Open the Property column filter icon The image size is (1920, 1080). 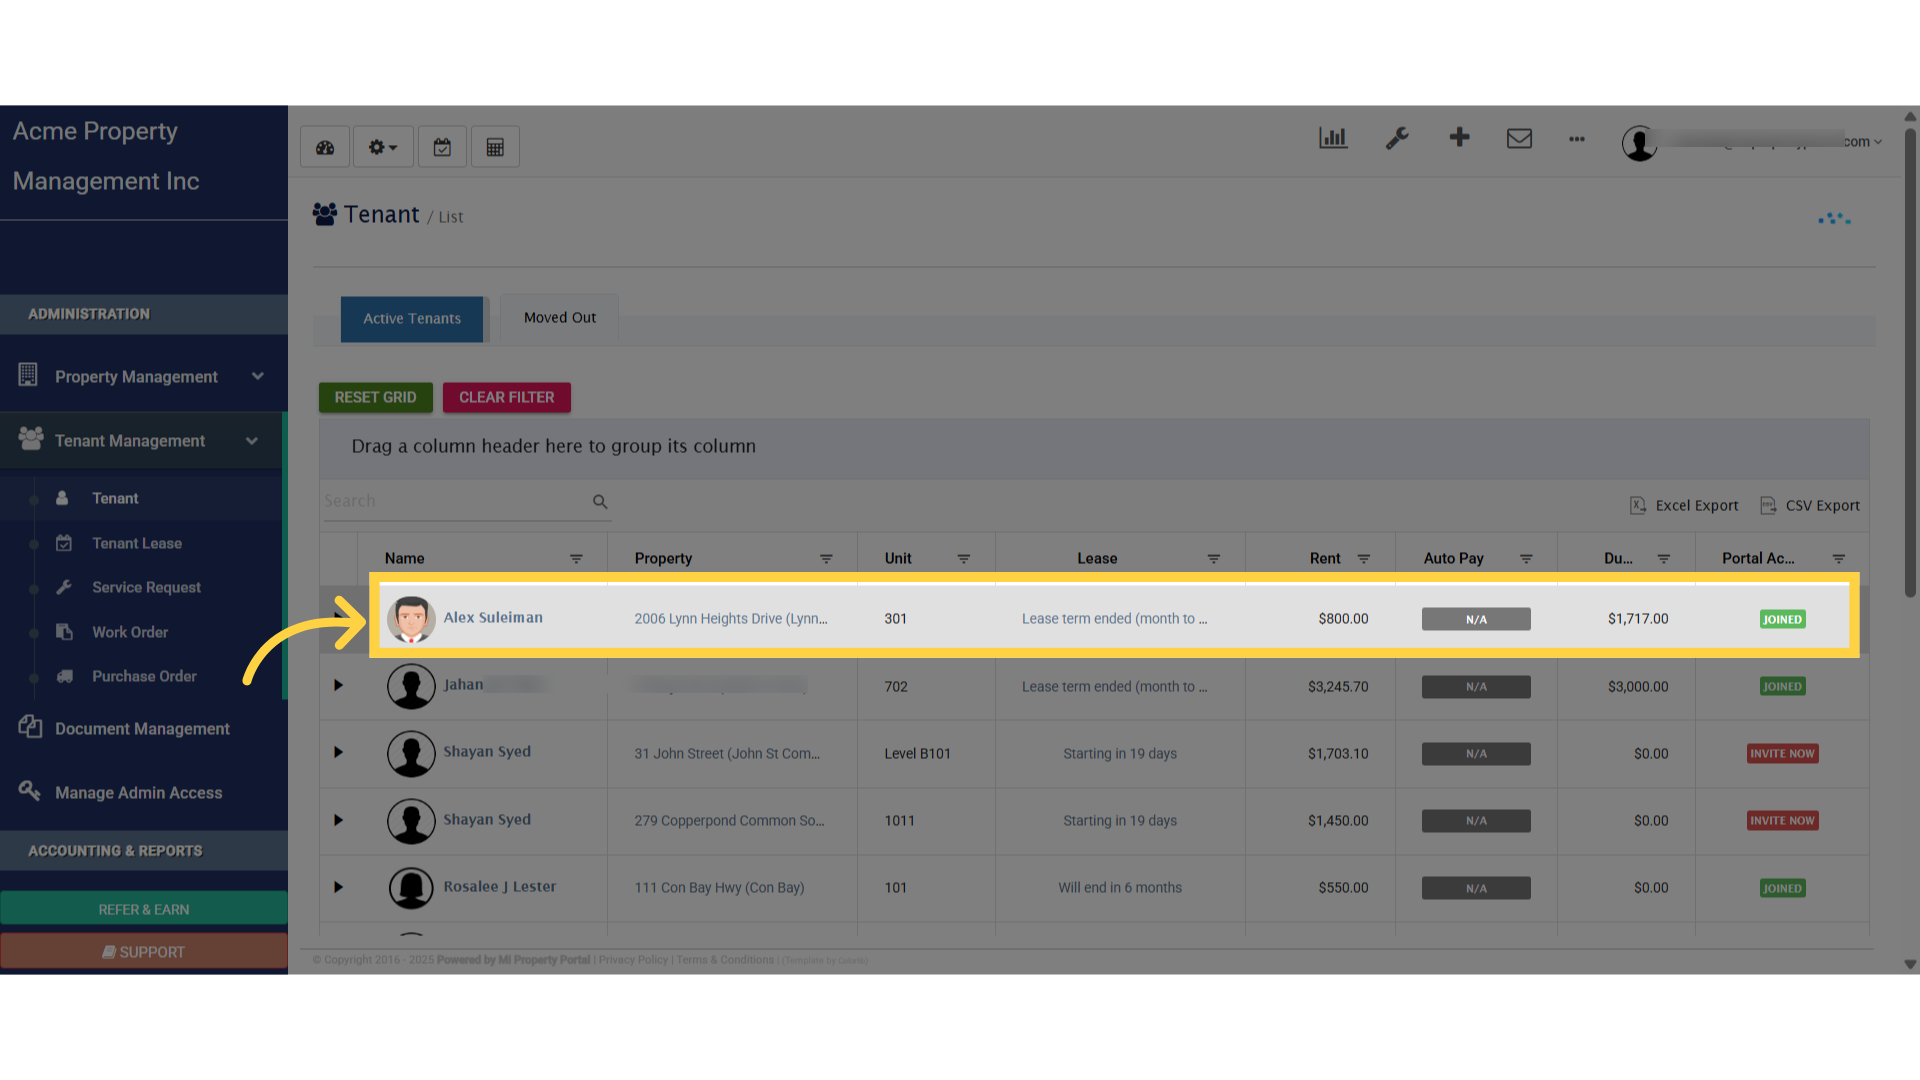pos(826,559)
